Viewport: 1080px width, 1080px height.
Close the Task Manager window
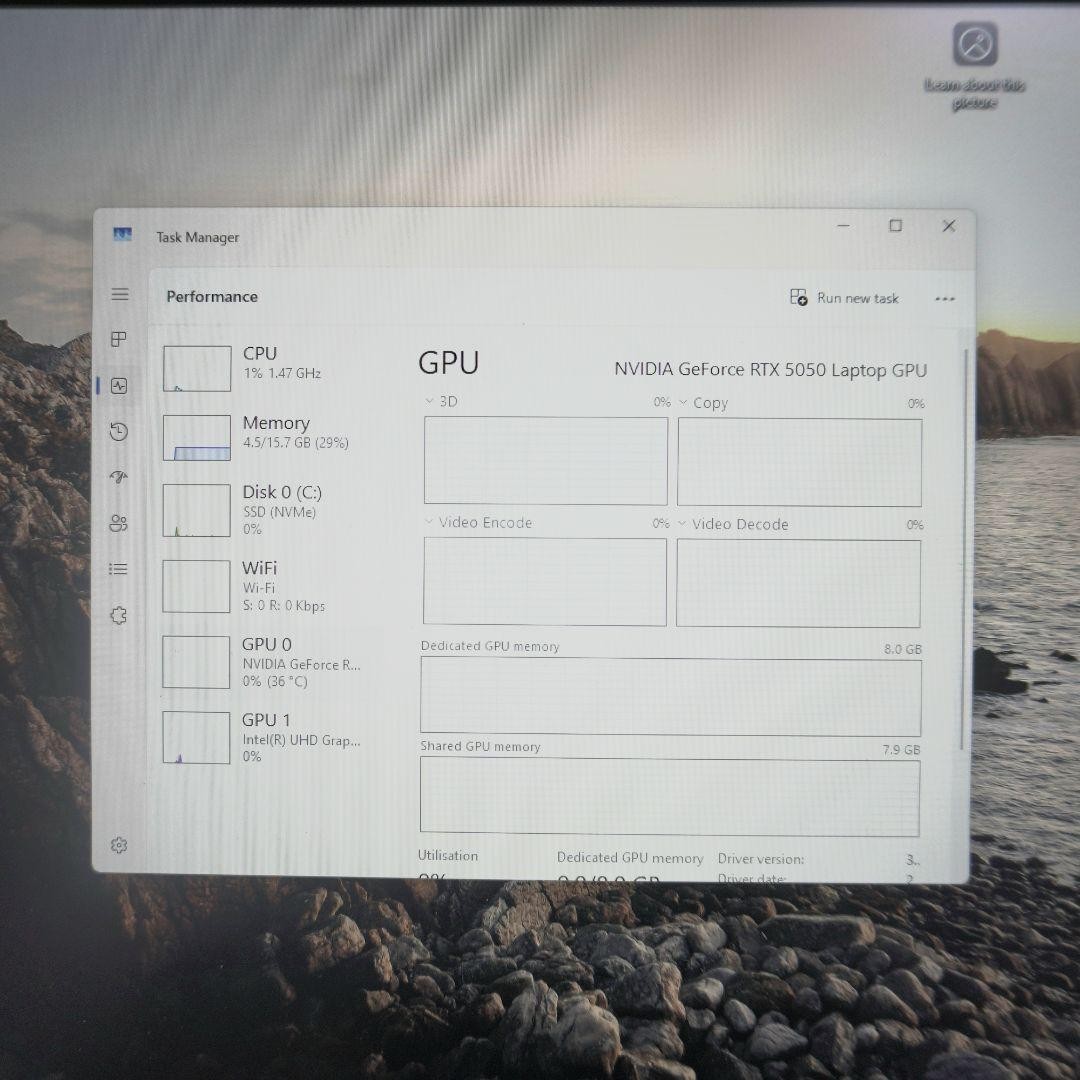(948, 226)
